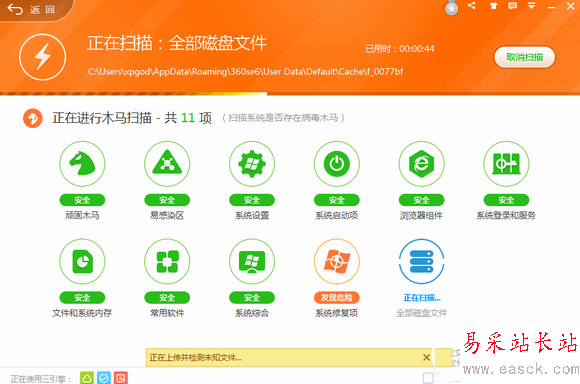Click the orange trojan scan header icon
The height and width of the screenshot is (384, 580).
pyautogui.click(x=33, y=118)
